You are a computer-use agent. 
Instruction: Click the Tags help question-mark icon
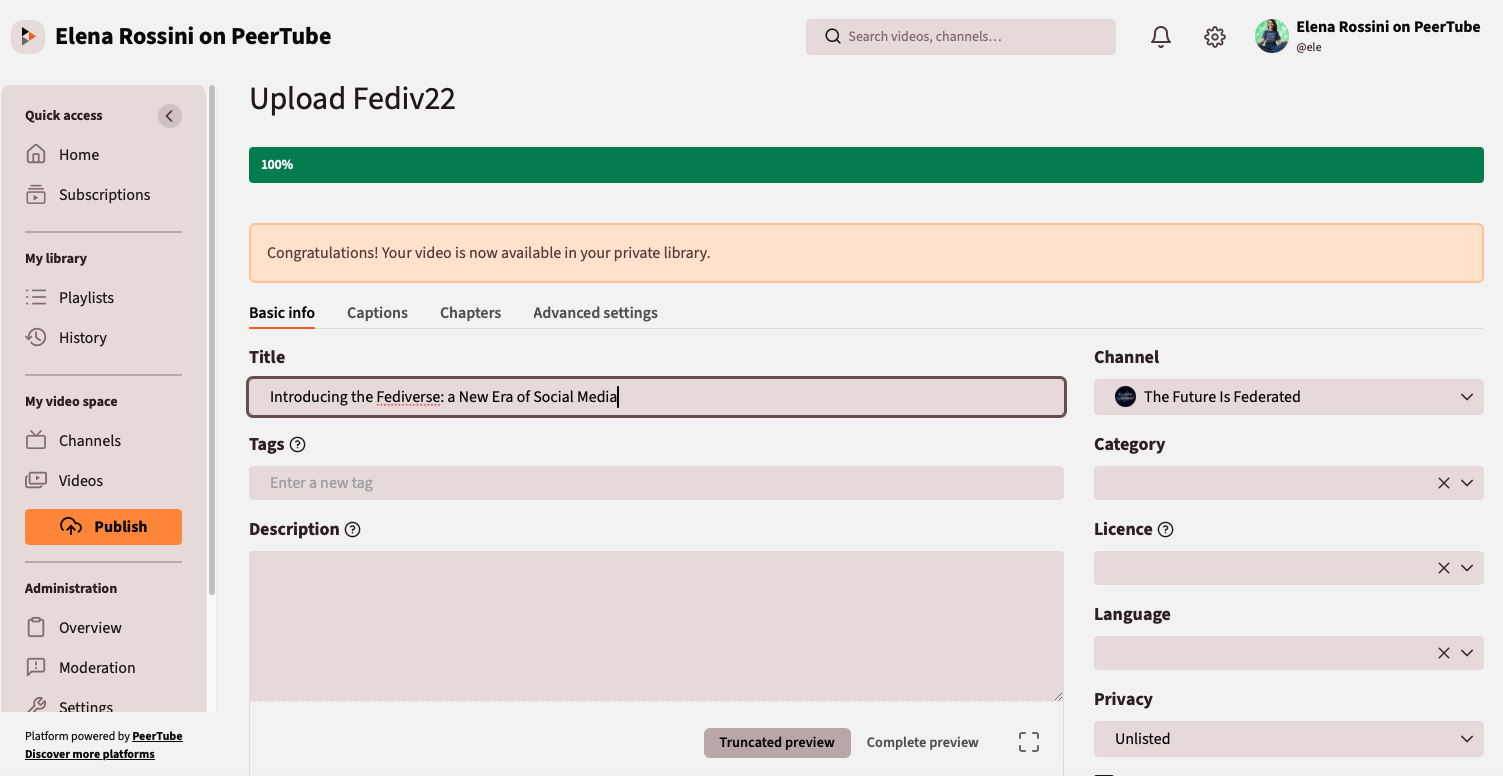tap(297, 445)
